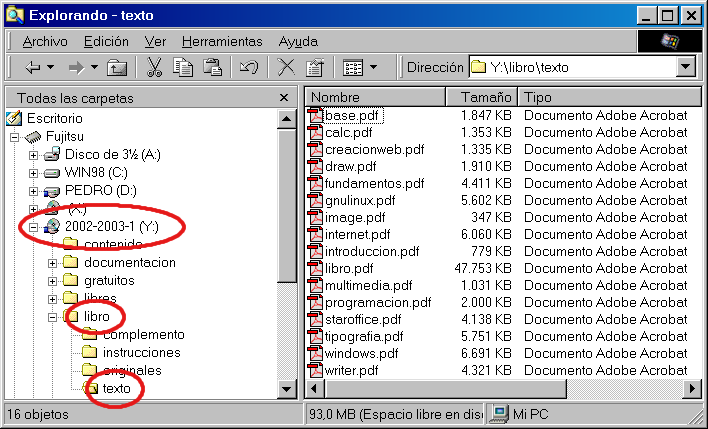Open the Archivo menu
This screenshot has width=708, height=429.
44,41
